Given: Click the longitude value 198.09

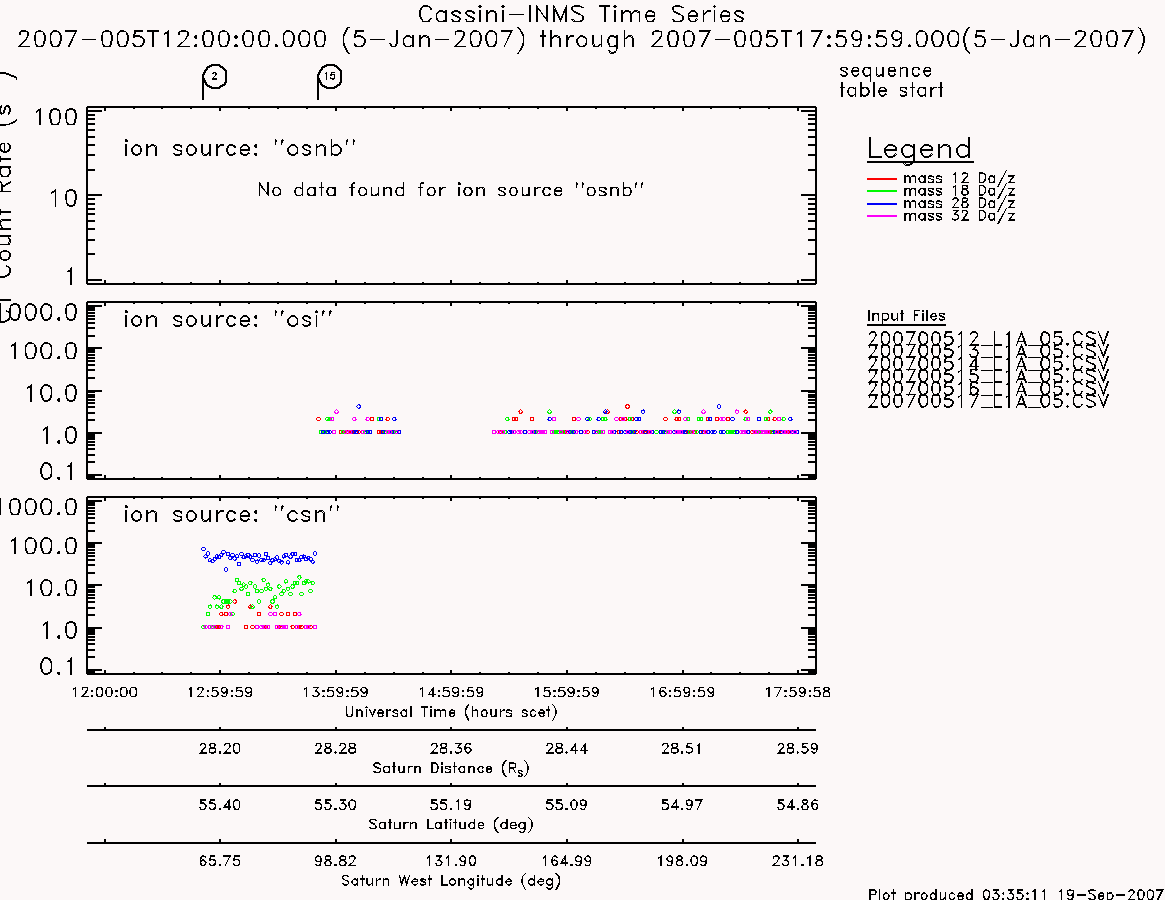Looking at the screenshot, I should click(682, 861).
